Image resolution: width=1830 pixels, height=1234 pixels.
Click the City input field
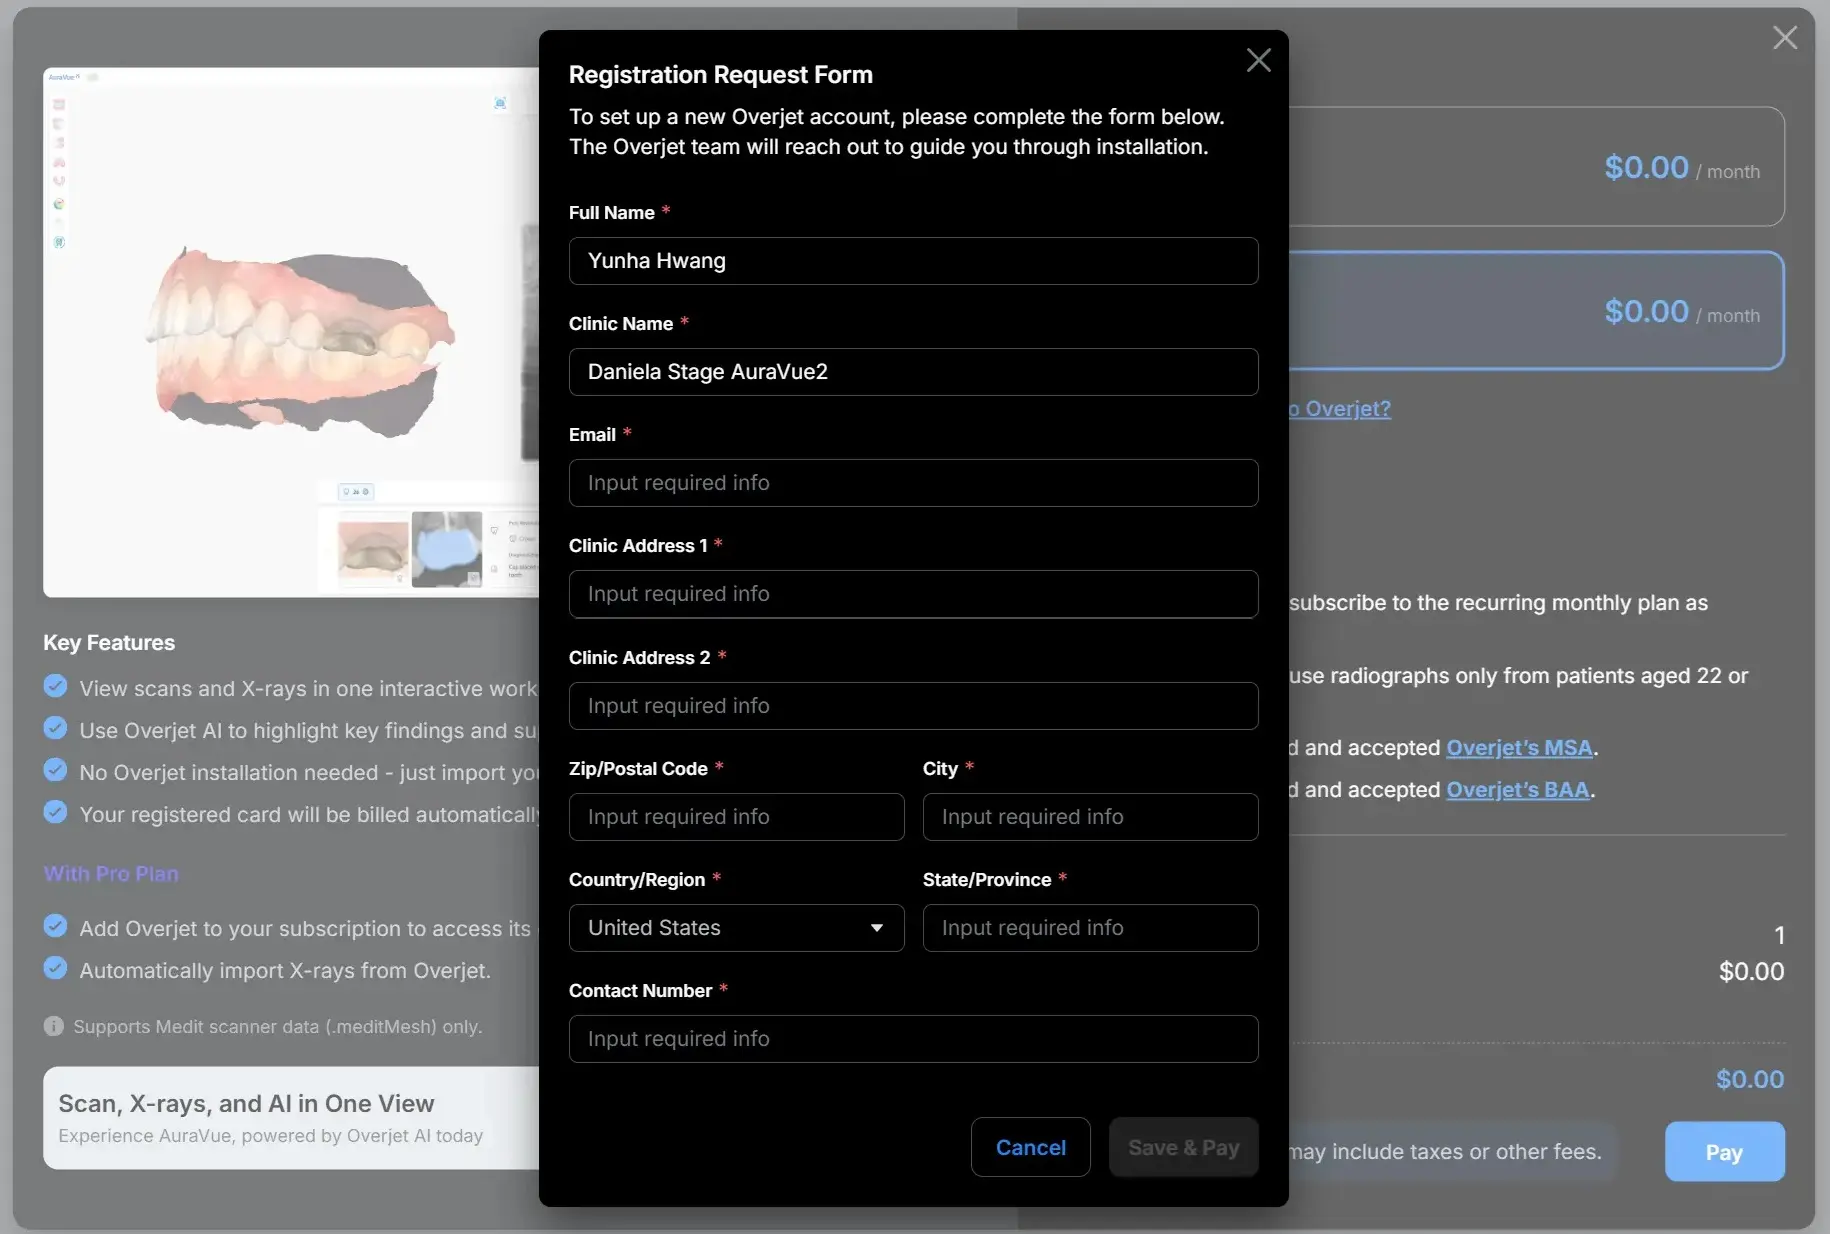(1090, 817)
